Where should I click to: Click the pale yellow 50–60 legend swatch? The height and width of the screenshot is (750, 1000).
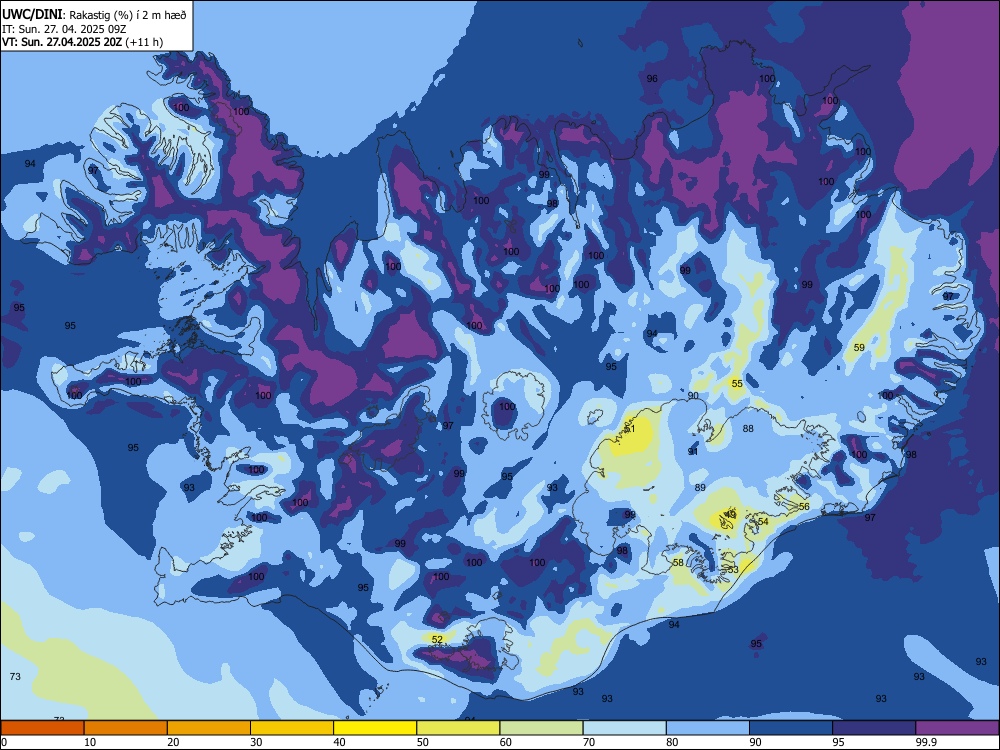pyautogui.click(x=459, y=728)
